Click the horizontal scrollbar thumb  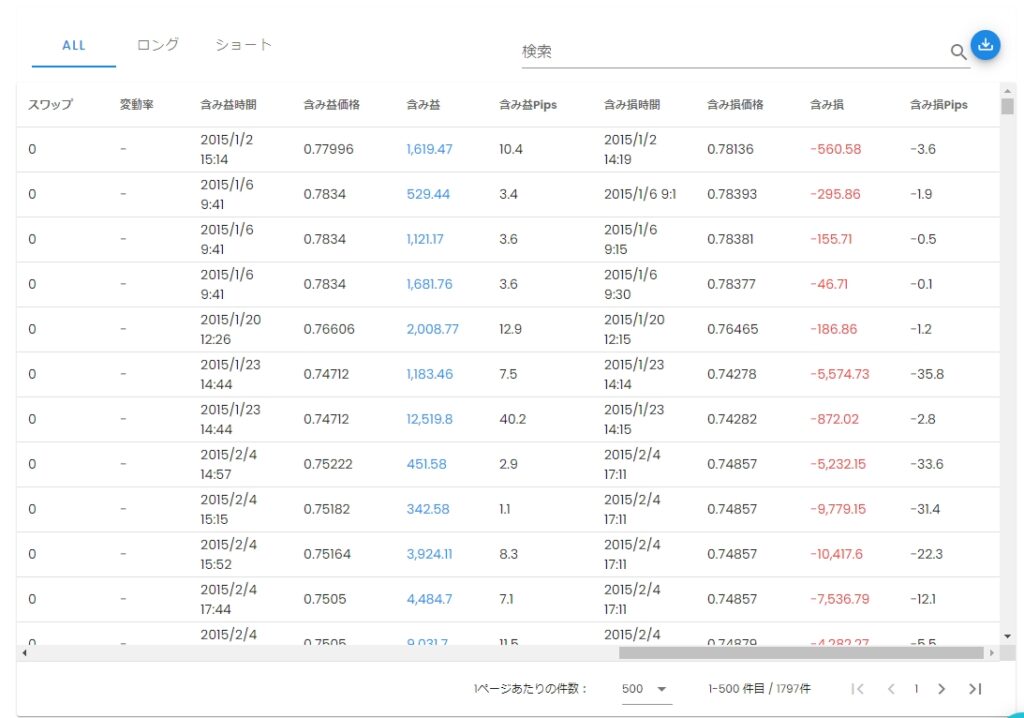801,653
